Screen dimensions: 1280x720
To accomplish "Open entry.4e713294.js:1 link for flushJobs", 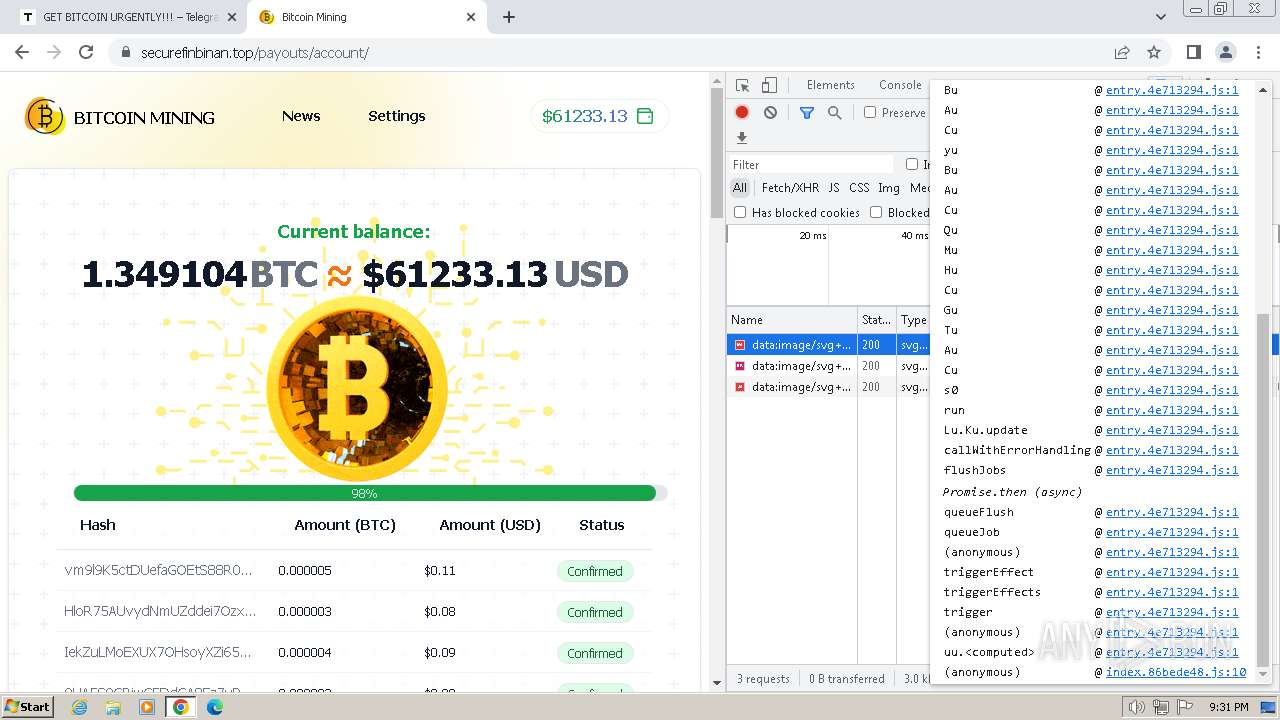I will click(1172, 470).
